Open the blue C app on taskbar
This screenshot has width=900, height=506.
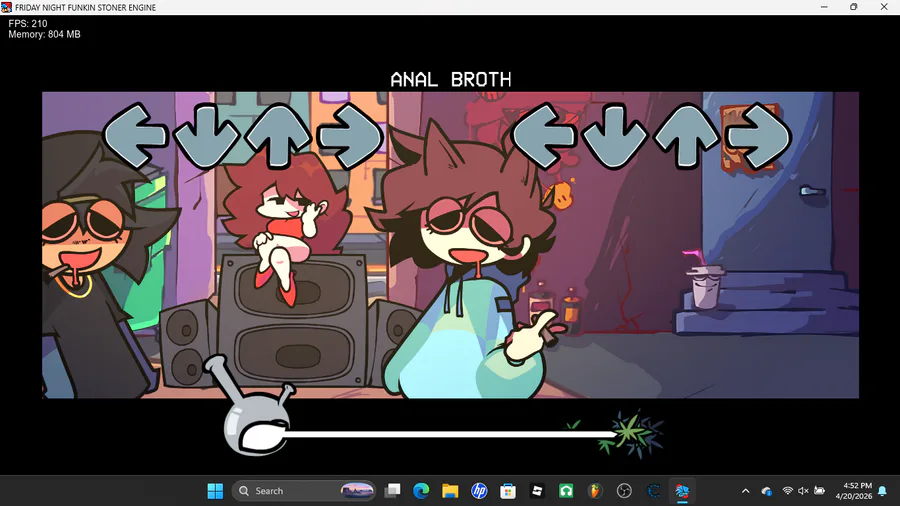pos(653,491)
